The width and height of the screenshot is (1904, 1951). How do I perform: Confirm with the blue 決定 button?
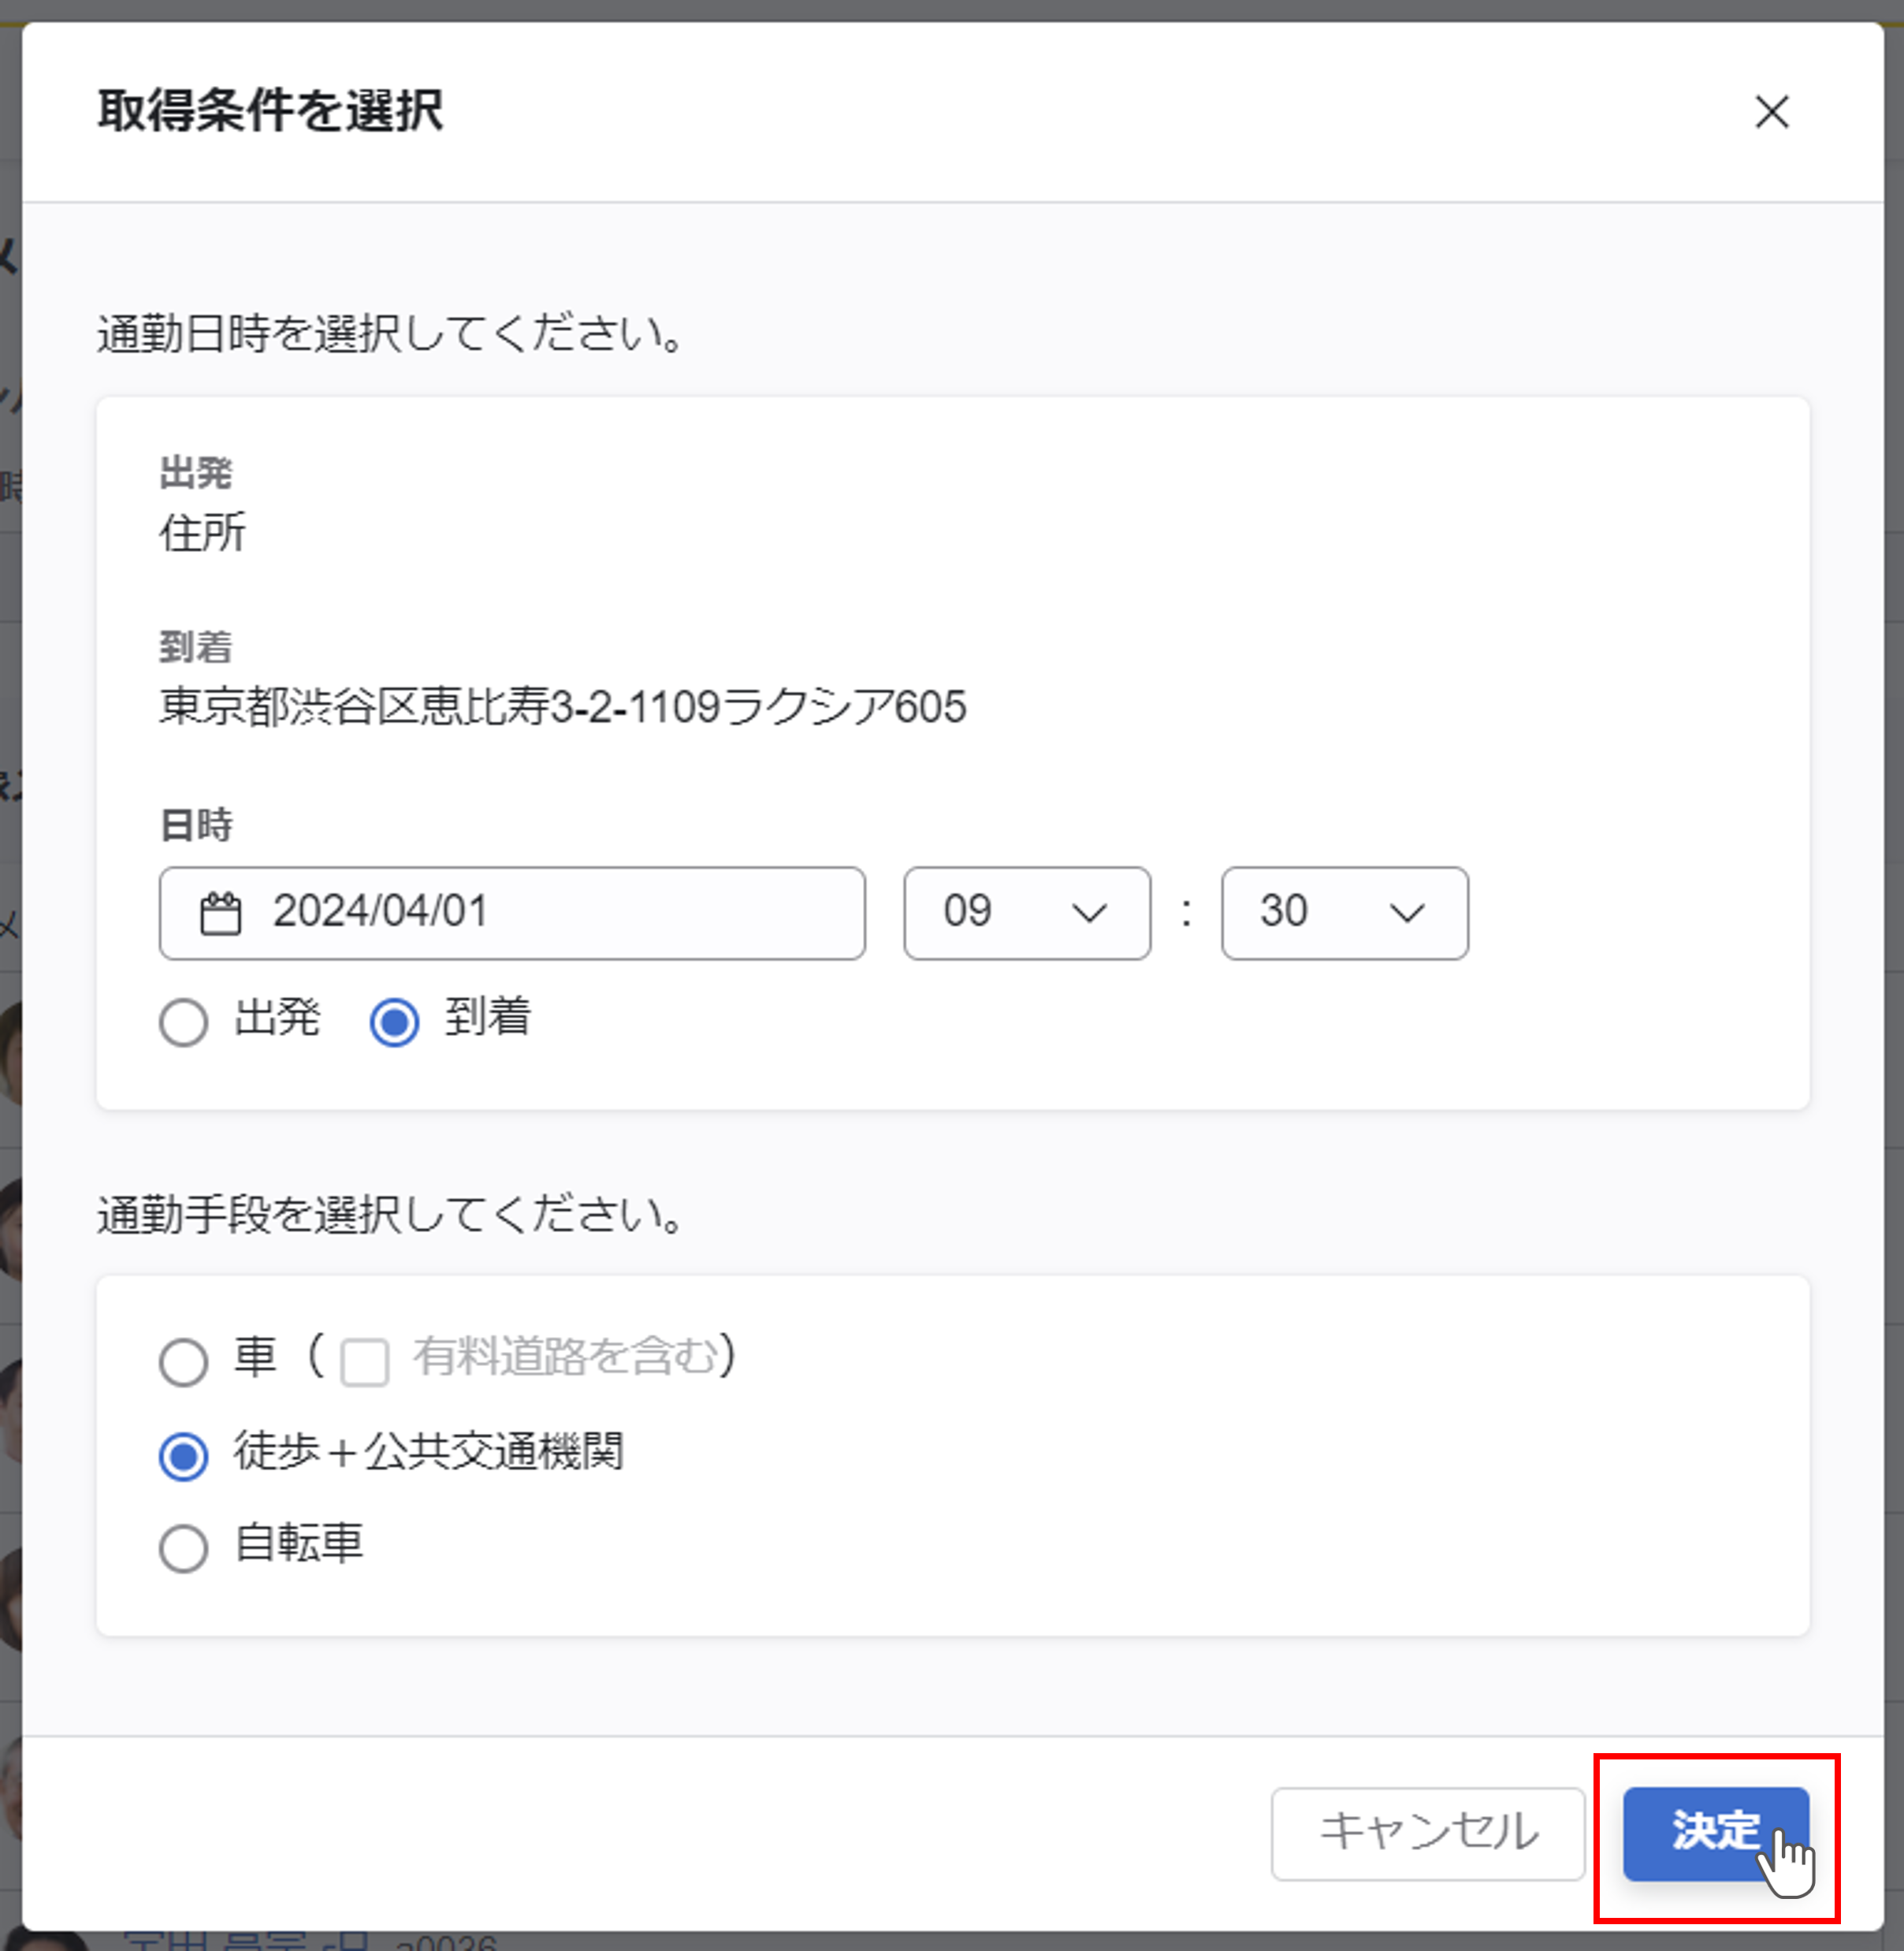click(1714, 1833)
